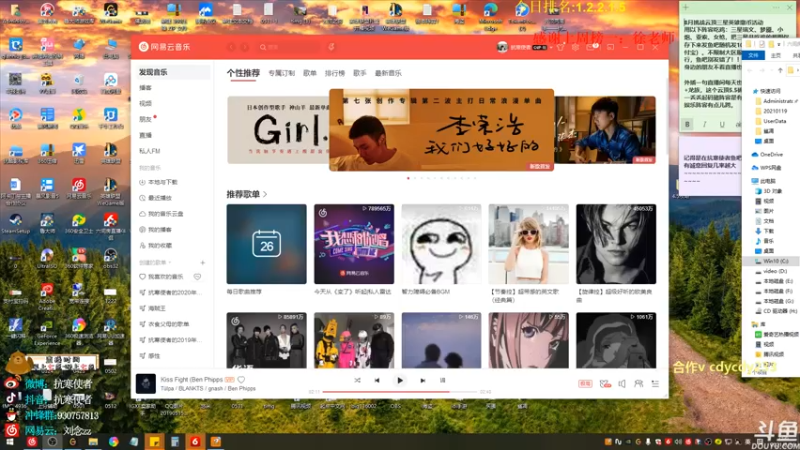
Task: Go back with the header's left arrow
Action: pos(231,47)
